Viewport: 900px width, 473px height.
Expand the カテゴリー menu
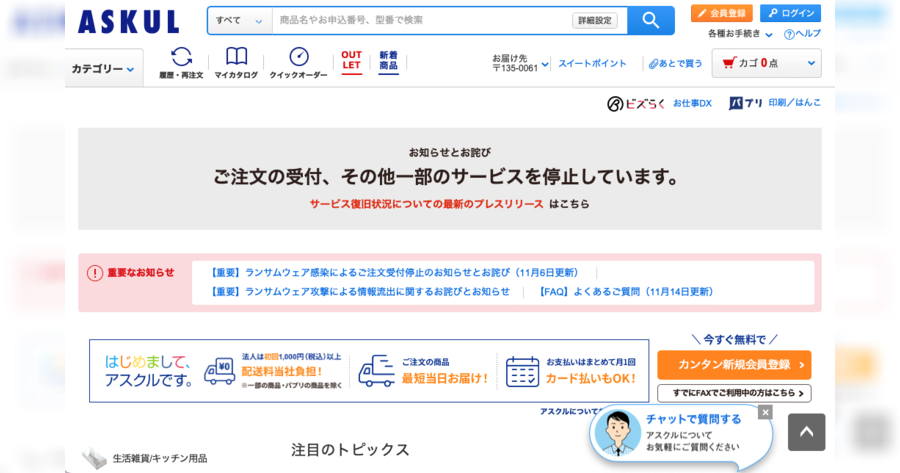104,69
